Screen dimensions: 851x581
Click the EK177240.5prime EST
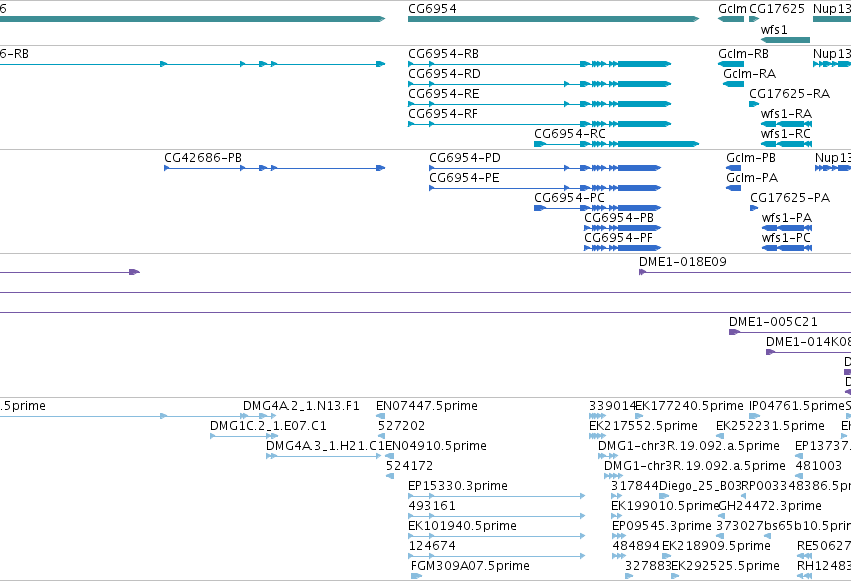click(x=639, y=416)
